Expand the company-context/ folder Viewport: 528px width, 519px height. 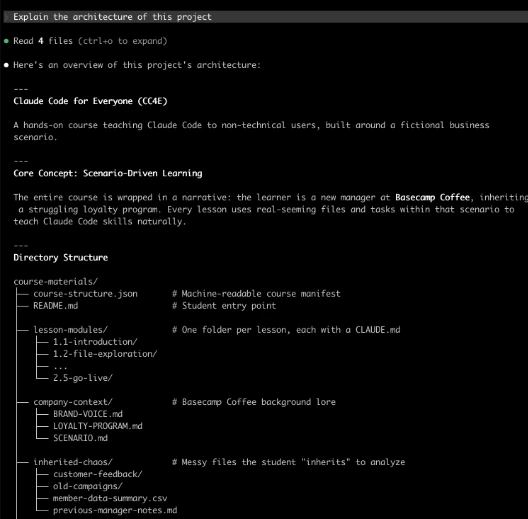(x=73, y=402)
